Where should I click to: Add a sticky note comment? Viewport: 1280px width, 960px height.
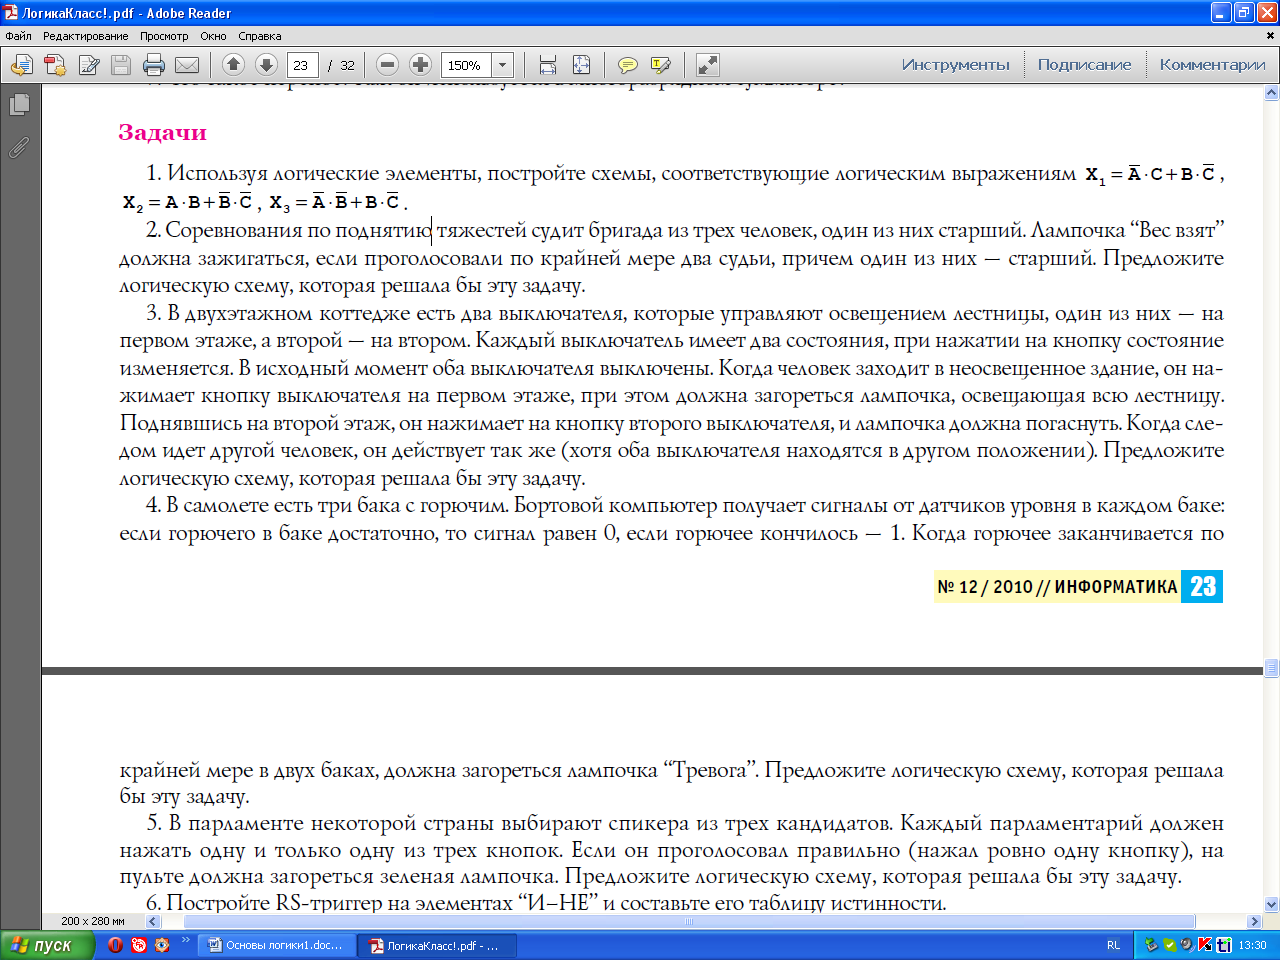628,65
